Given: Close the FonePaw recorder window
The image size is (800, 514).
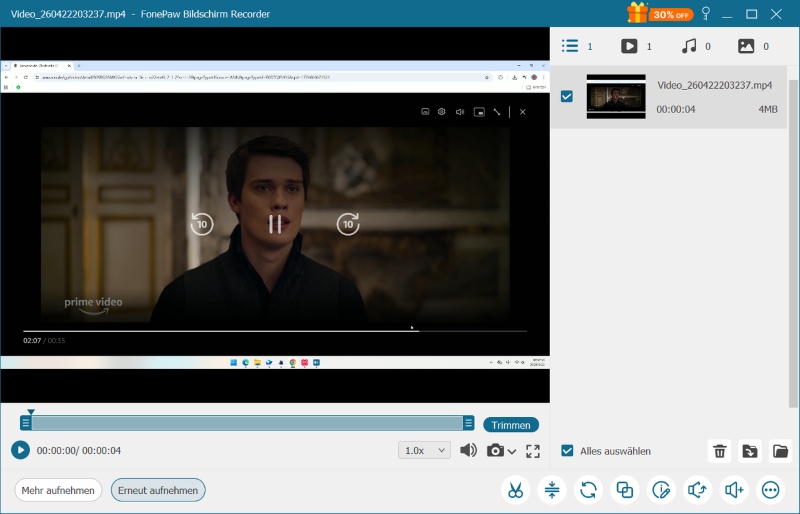Looking at the screenshot, I should pos(776,14).
